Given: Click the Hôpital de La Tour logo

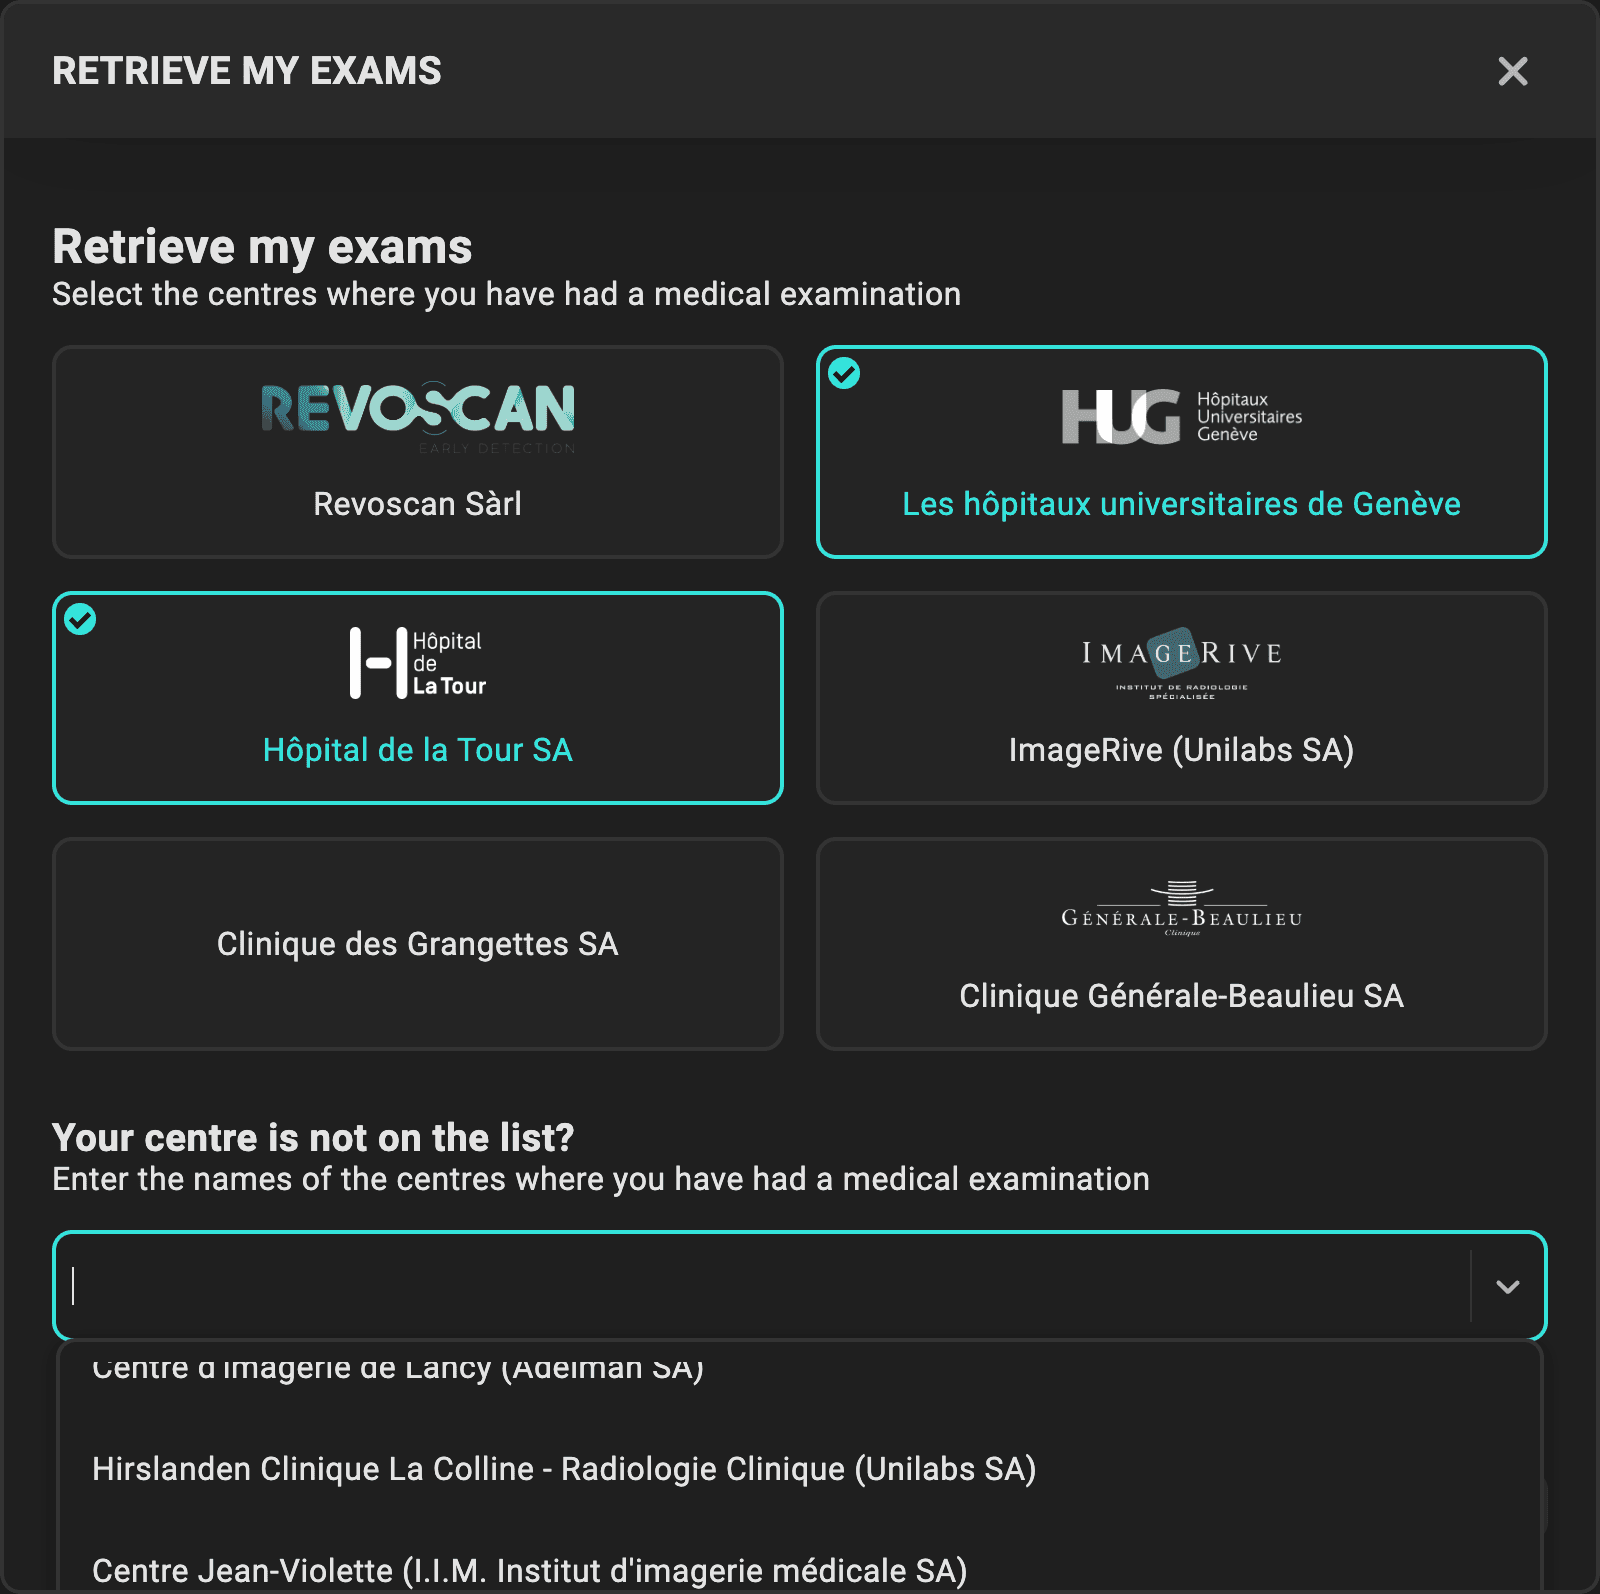Looking at the screenshot, I should click(x=417, y=663).
